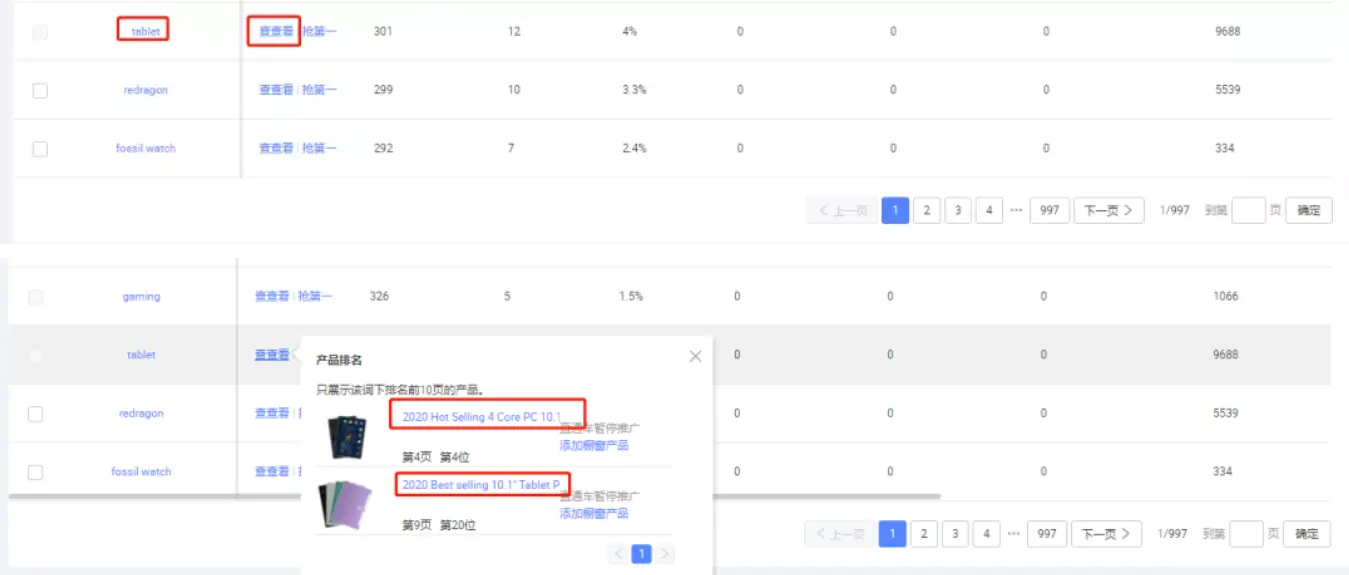The height and width of the screenshot is (575, 1349).
Task: Click 查查看 for tablet in the upper table
Action: click(x=275, y=32)
